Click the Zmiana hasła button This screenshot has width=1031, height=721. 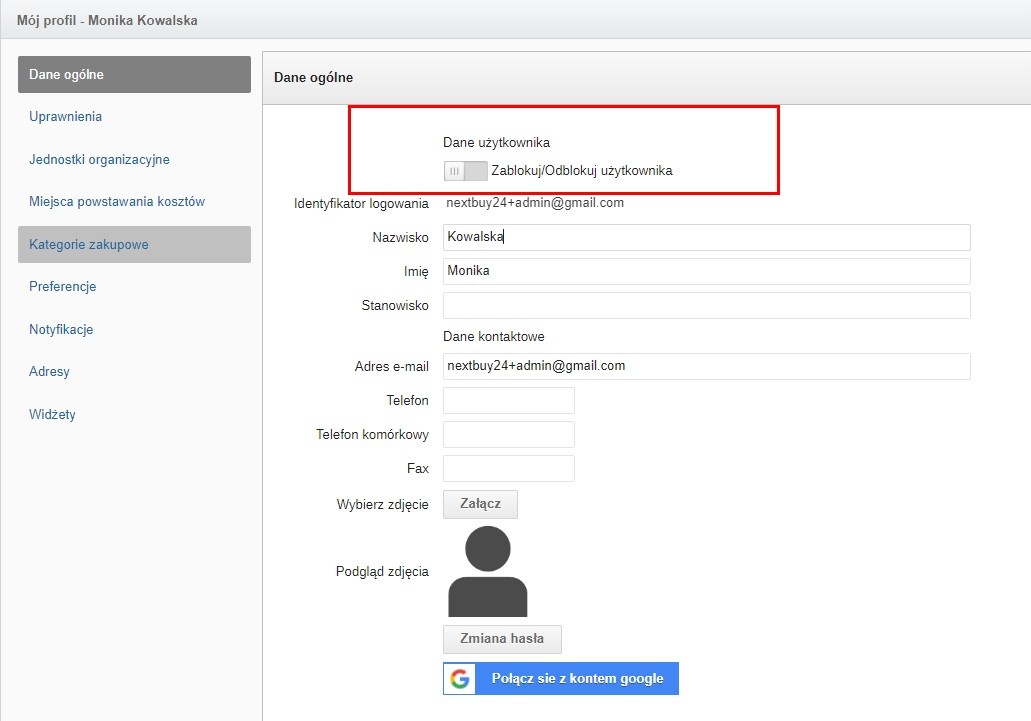point(502,639)
